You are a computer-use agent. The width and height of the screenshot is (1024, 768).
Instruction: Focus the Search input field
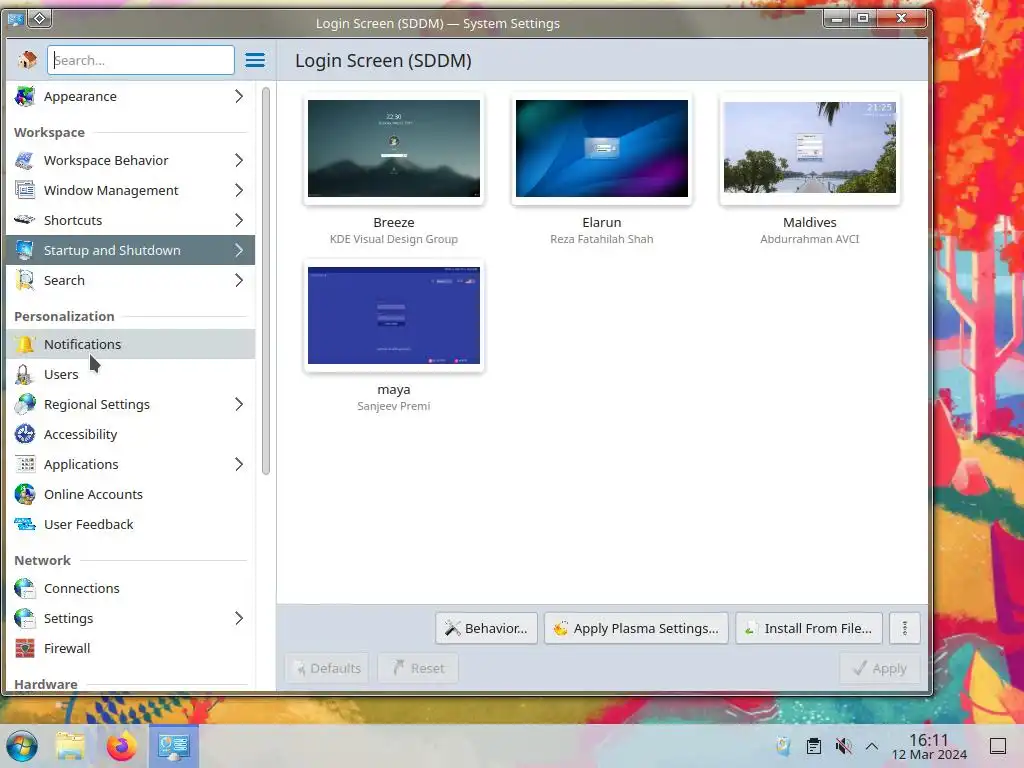coord(140,60)
